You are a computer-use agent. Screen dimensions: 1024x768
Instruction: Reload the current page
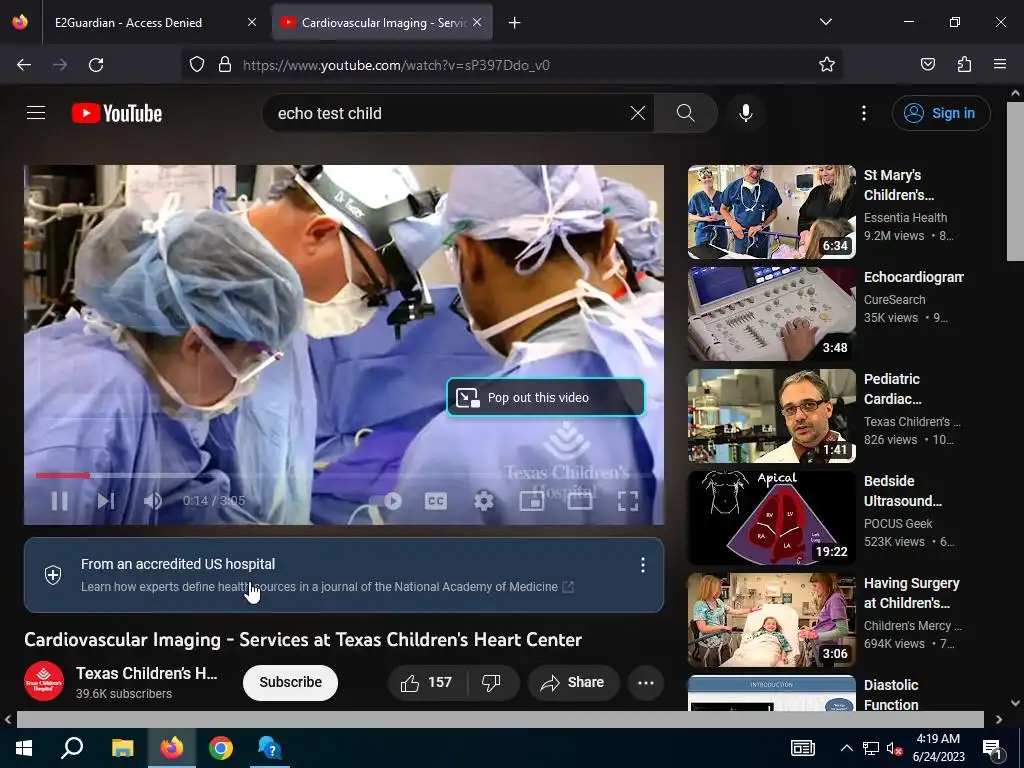(96, 65)
